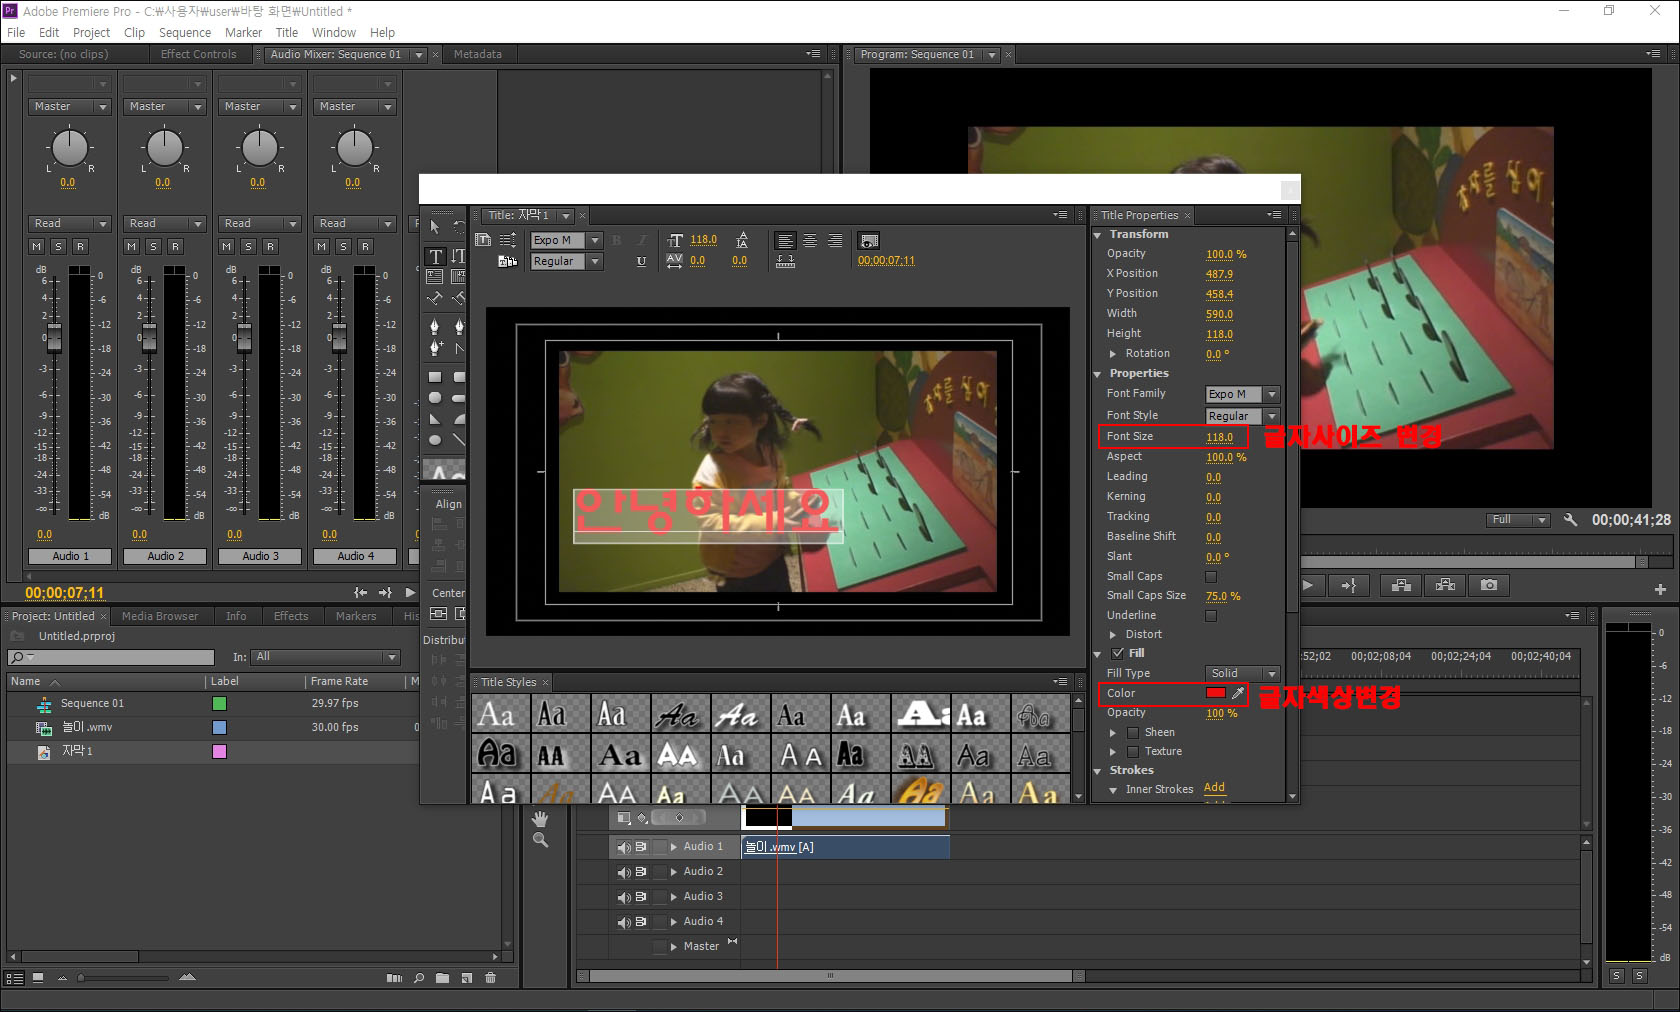
Task: Click the Lift button in Program monitor
Action: click(1401, 585)
